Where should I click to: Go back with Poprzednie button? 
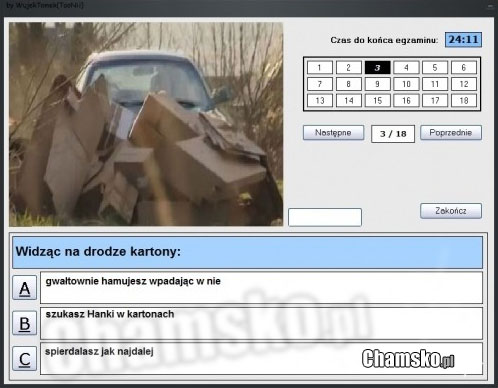(x=451, y=133)
